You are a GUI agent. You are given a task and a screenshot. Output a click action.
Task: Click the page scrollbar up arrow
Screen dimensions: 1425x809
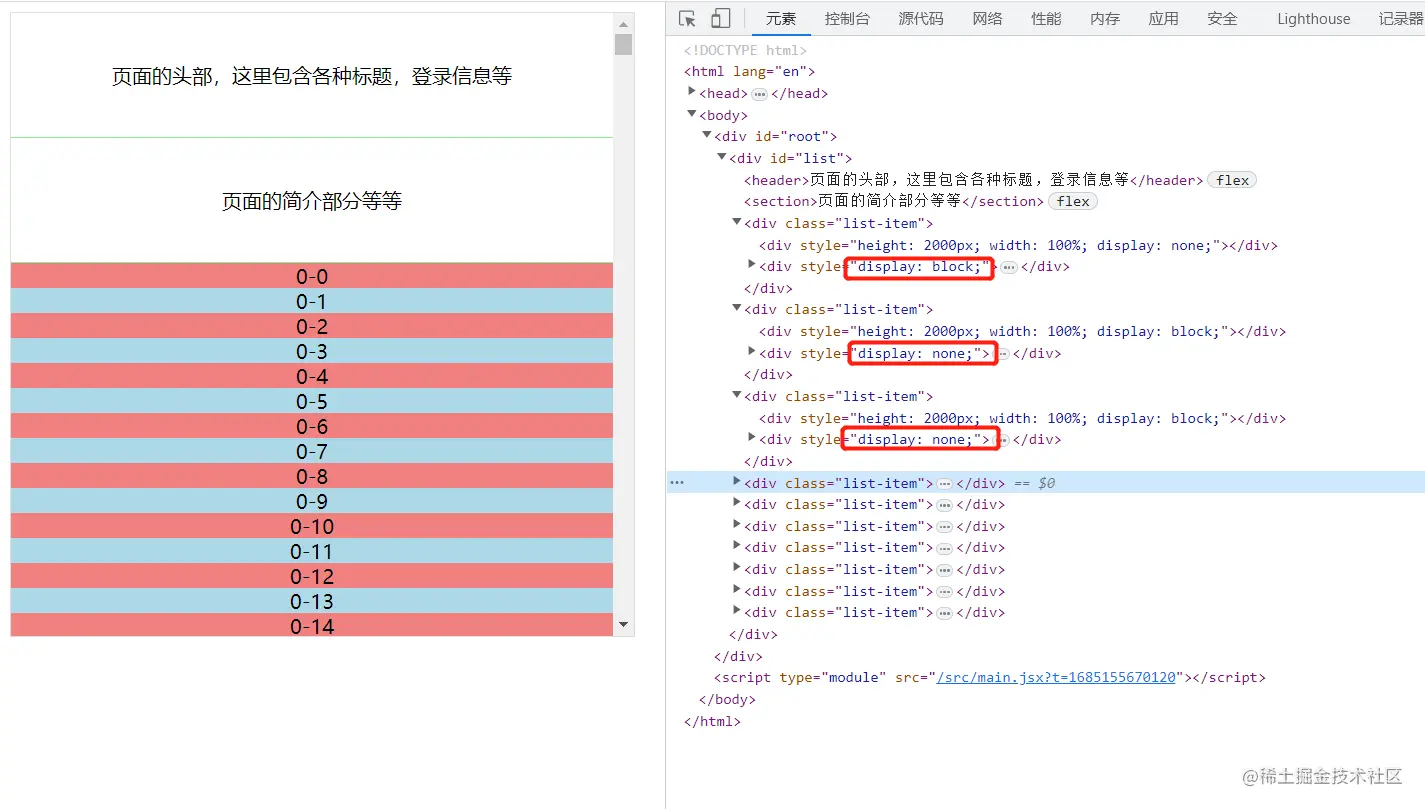point(624,23)
